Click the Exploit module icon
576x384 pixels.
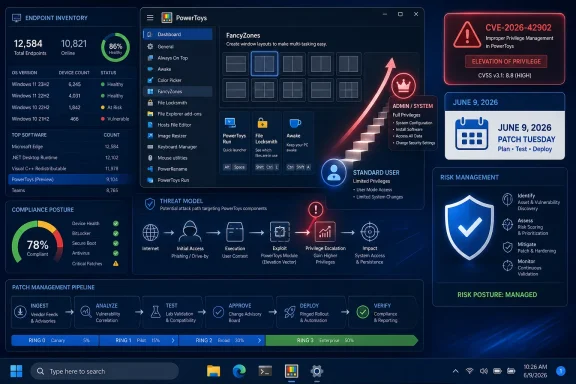[x=280, y=232]
